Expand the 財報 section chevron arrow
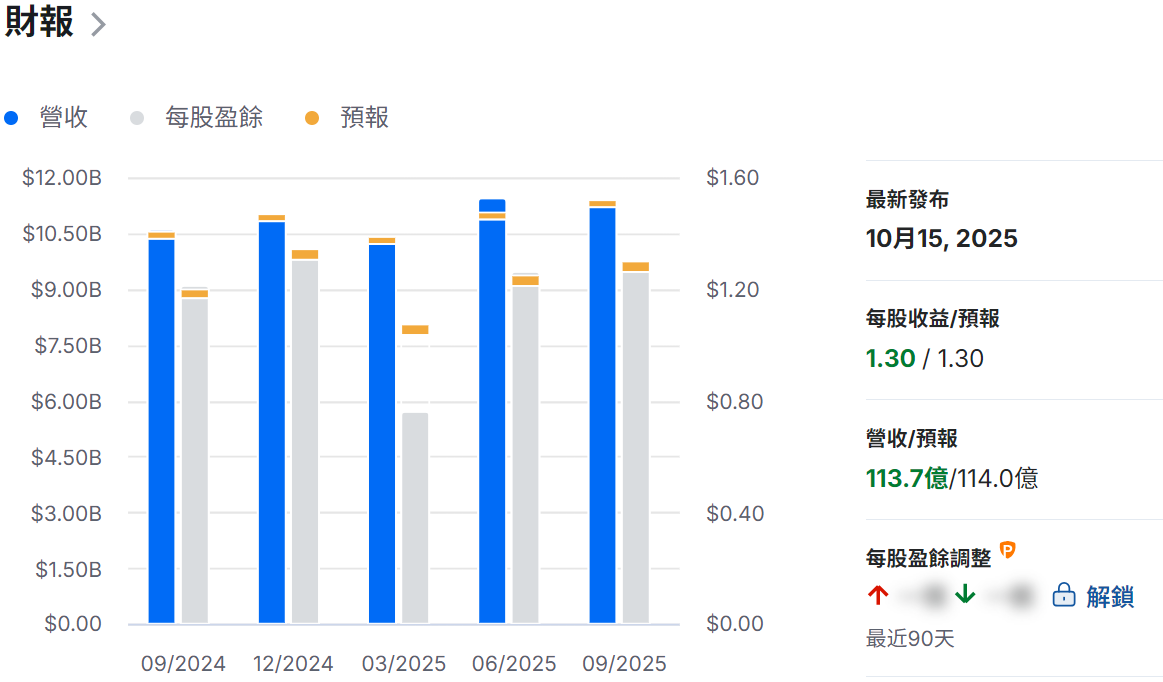 pyautogui.click(x=98, y=25)
